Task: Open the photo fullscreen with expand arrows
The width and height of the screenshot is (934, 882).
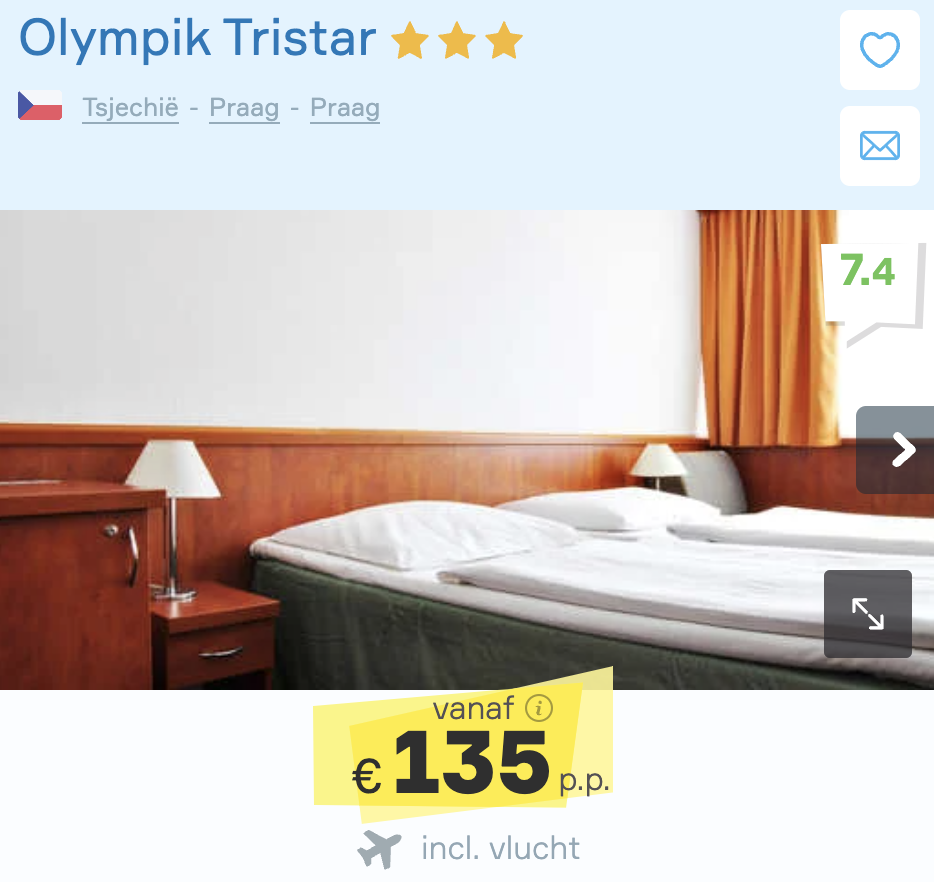Action: point(868,614)
